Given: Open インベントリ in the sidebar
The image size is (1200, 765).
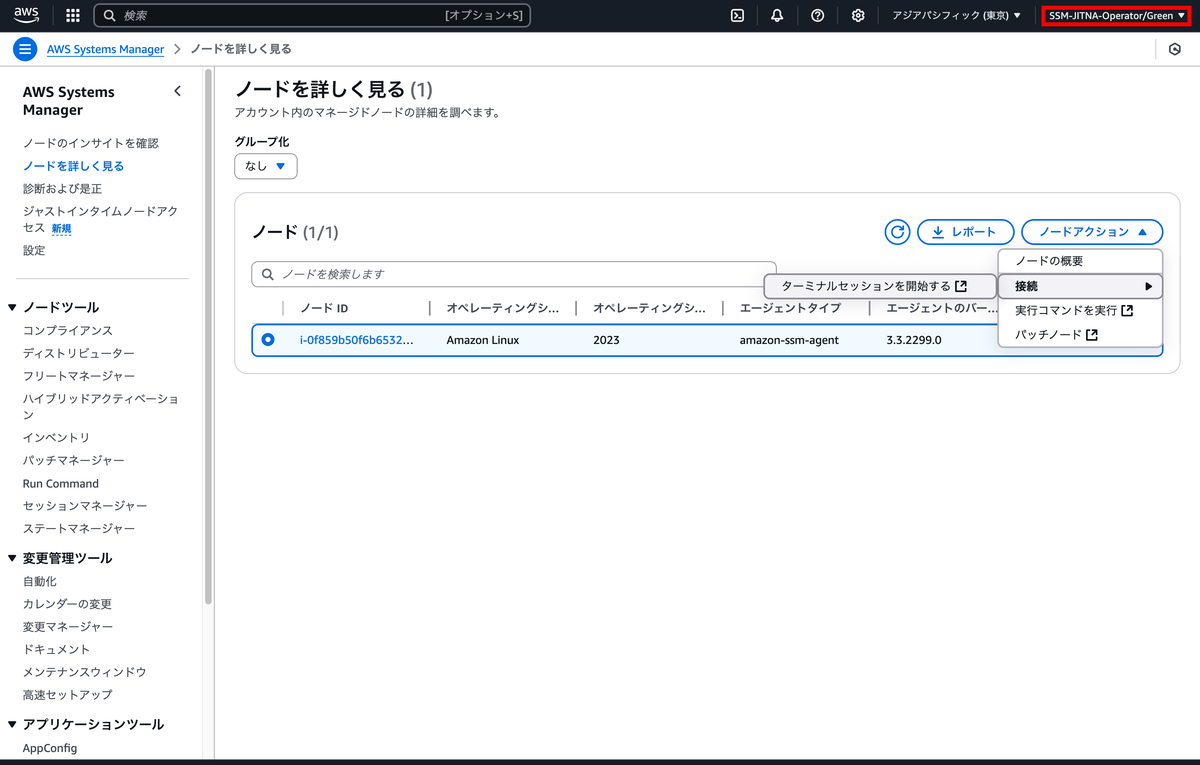Looking at the screenshot, I should [x=56, y=438].
